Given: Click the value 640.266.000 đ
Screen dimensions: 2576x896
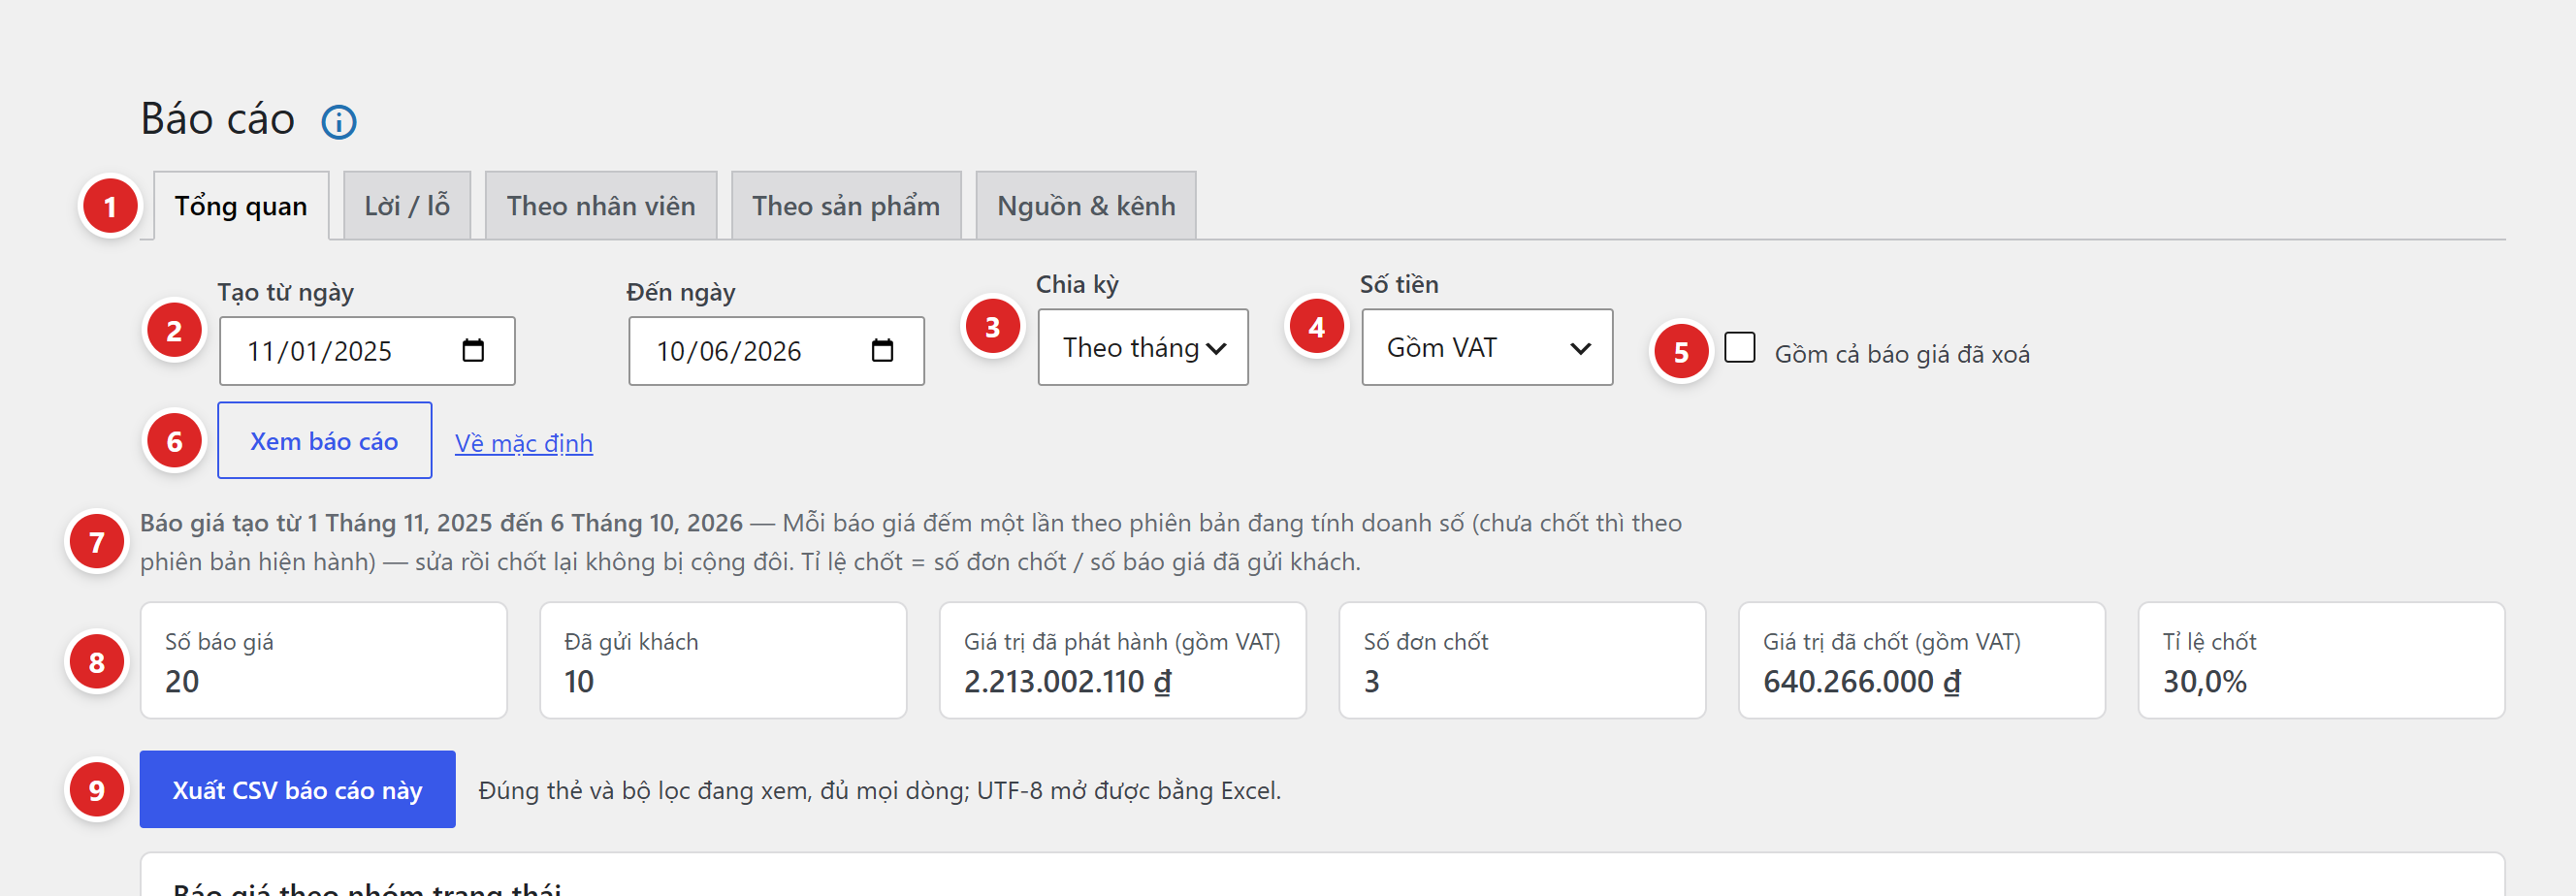Looking at the screenshot, I should 1861,682.
